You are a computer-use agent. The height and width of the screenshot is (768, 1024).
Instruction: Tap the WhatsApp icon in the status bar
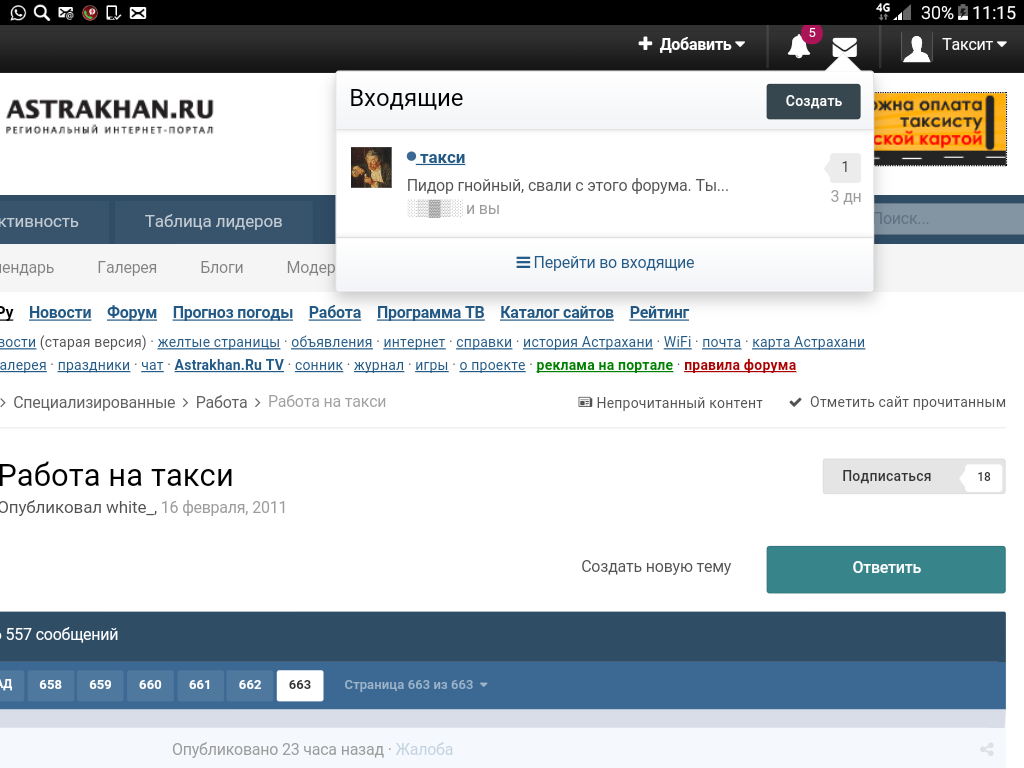pyautogui.click(x=18, y=12)
